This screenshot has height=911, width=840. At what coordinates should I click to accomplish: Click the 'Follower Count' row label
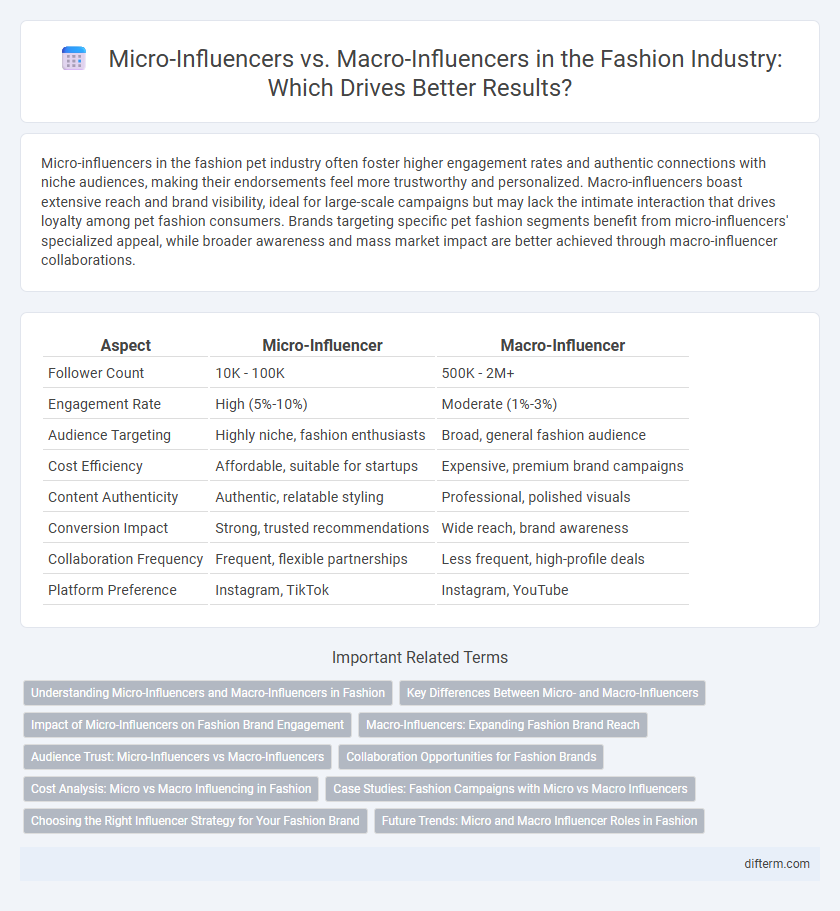click(x=96, y=373)
